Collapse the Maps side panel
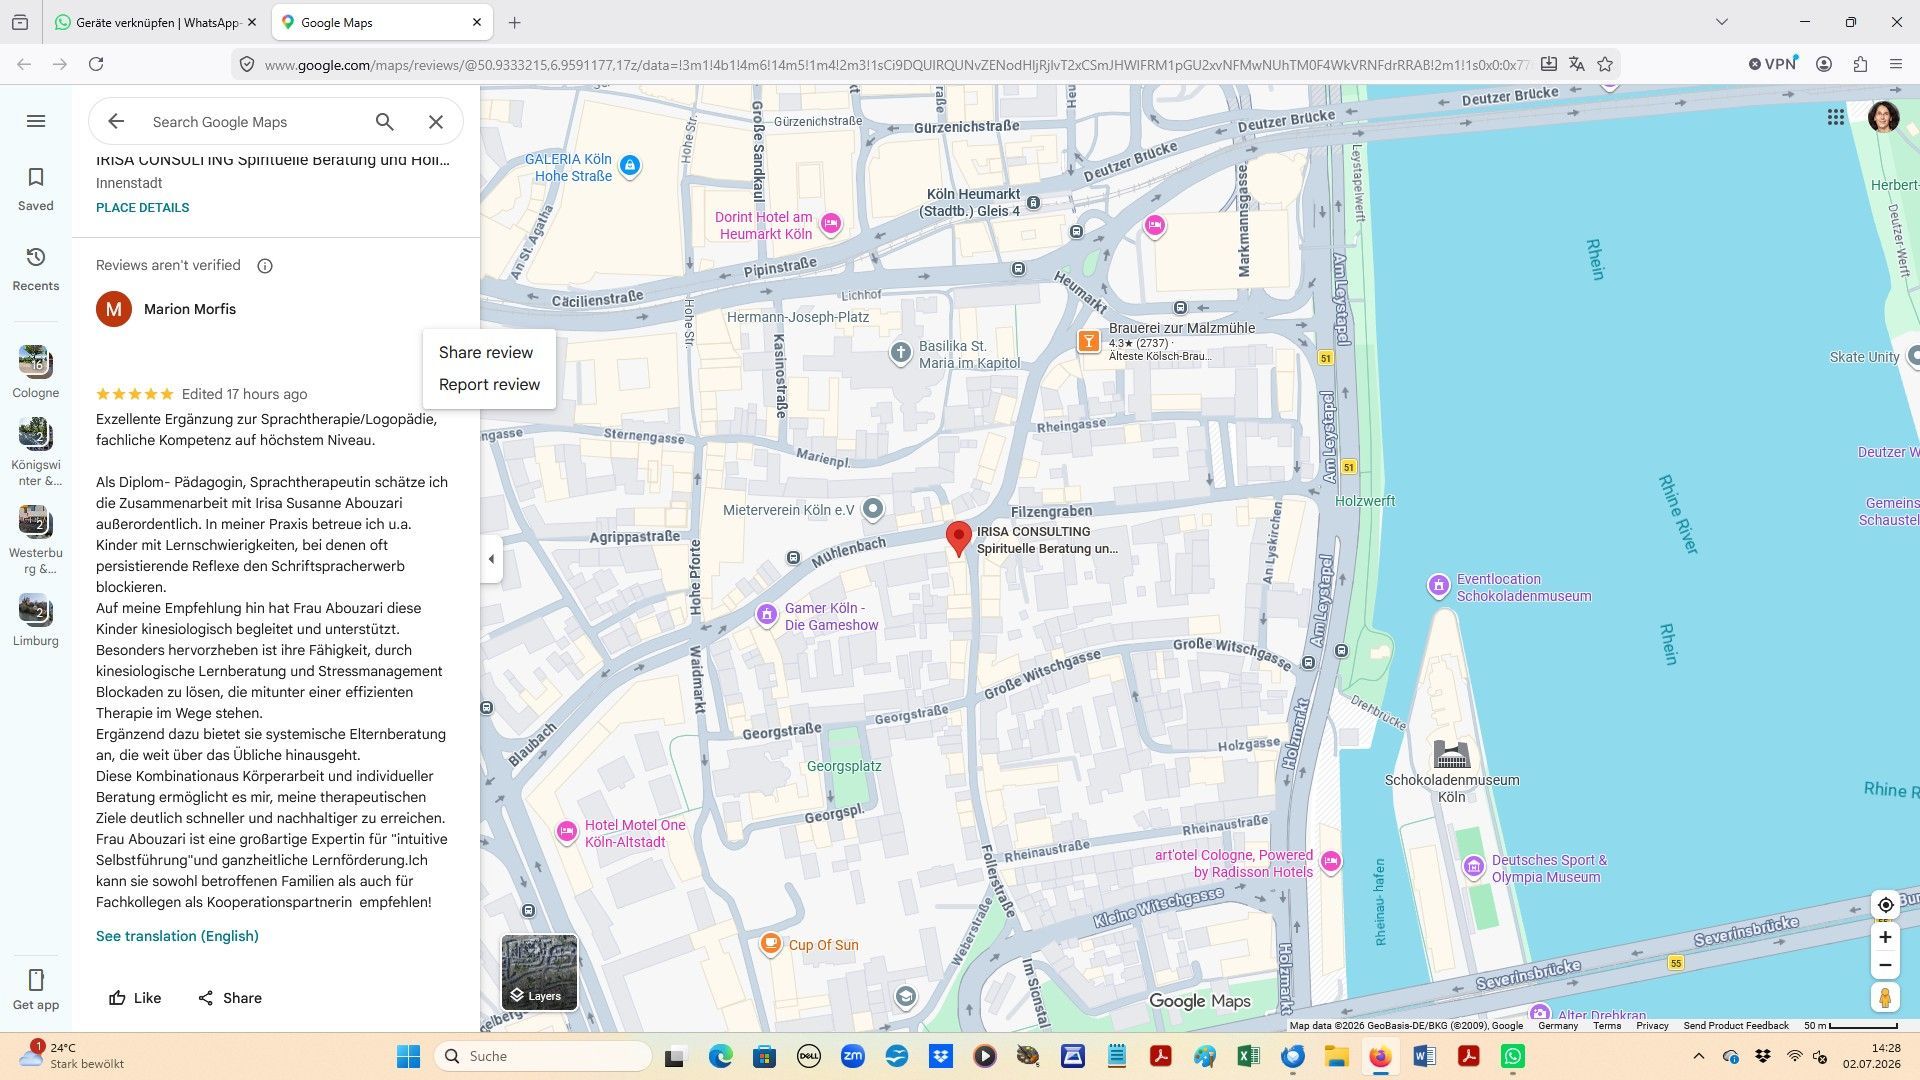This screenshot has height=1080, width=1920. [491, 559]
